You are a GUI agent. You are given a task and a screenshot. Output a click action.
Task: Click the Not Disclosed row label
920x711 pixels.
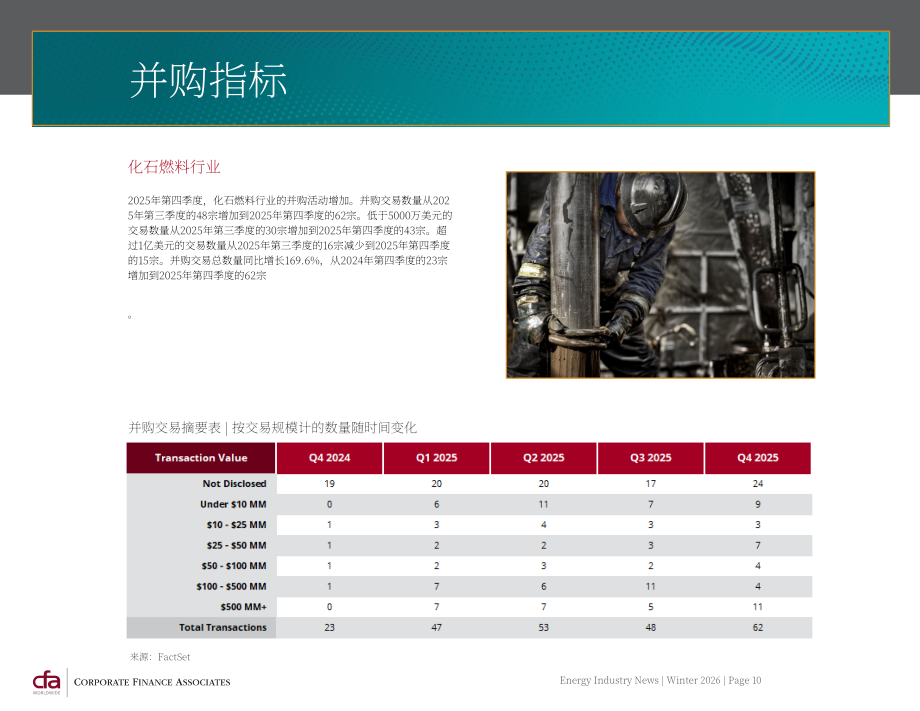click(x=235, y=483)
